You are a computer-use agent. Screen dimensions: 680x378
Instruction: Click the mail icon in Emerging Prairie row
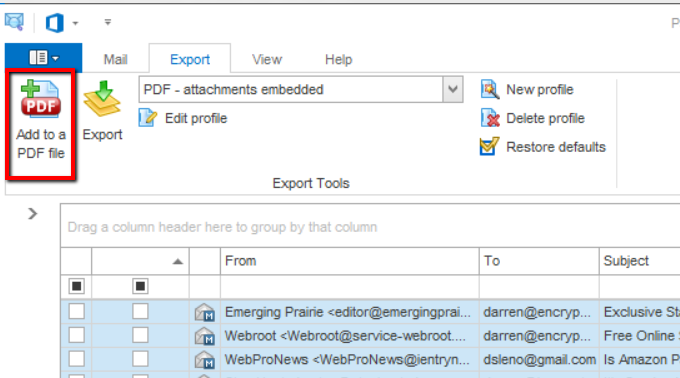(205, 312)
